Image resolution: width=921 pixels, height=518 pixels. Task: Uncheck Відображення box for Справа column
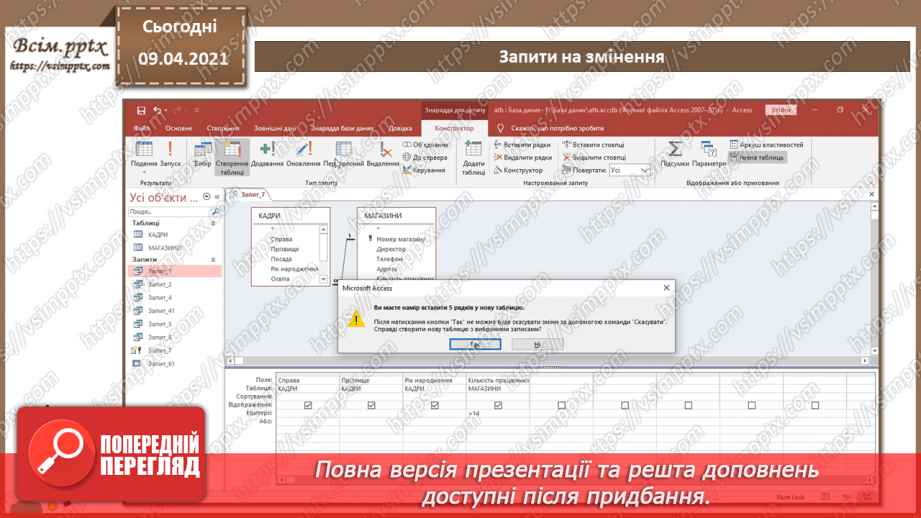[308, 405]
